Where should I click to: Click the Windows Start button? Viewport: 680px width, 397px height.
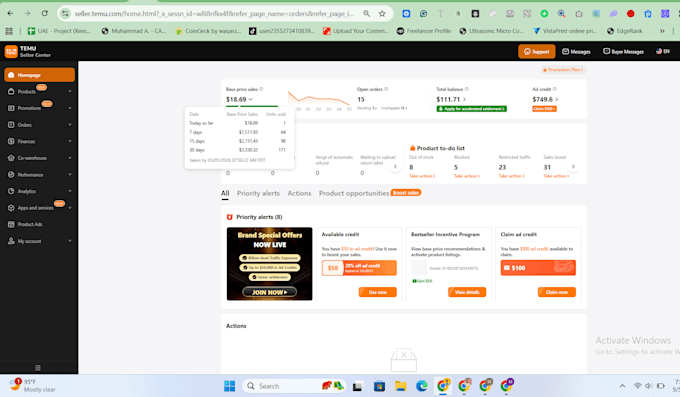(229, 386)
